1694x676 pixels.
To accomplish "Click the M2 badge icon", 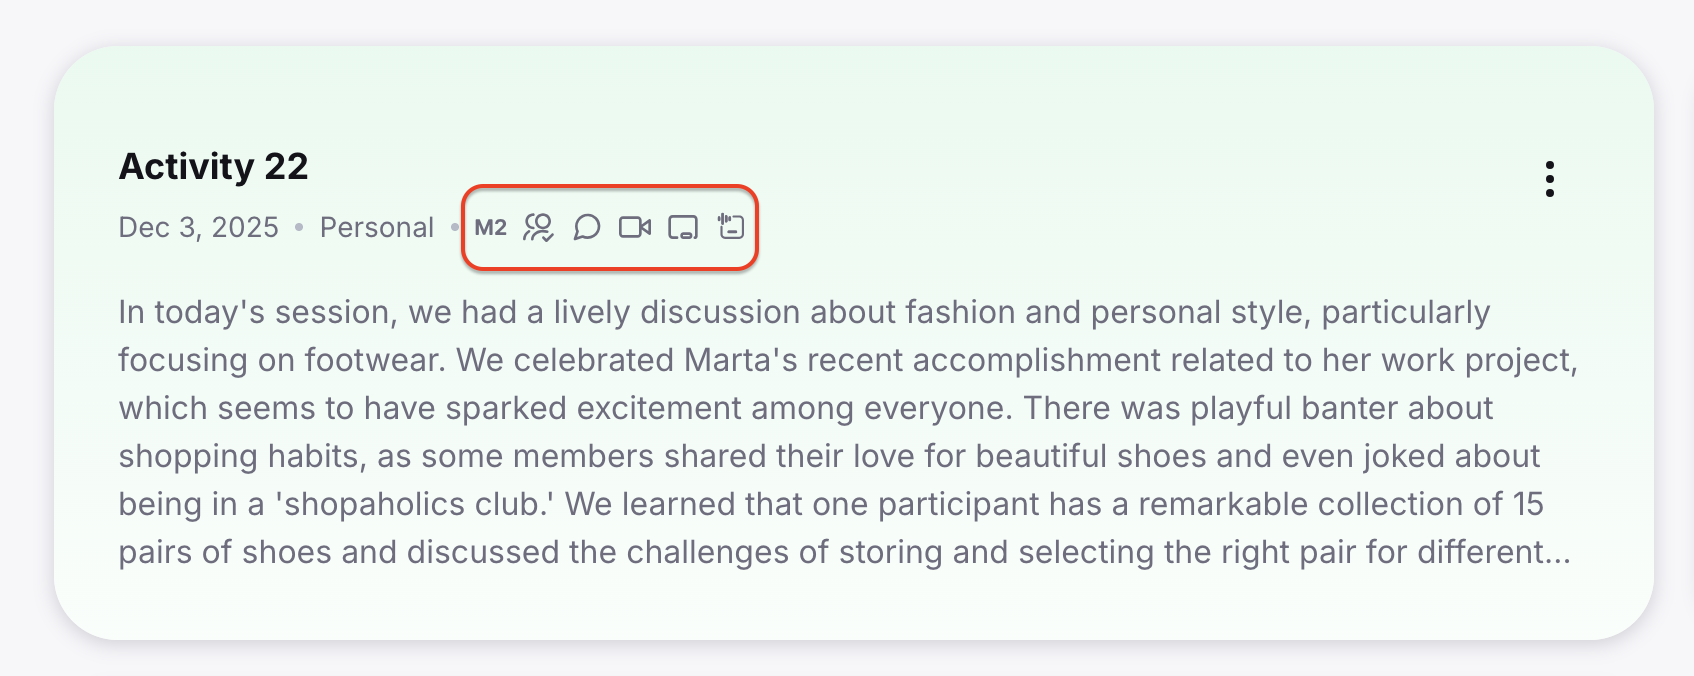I will [x=490, y=228].
